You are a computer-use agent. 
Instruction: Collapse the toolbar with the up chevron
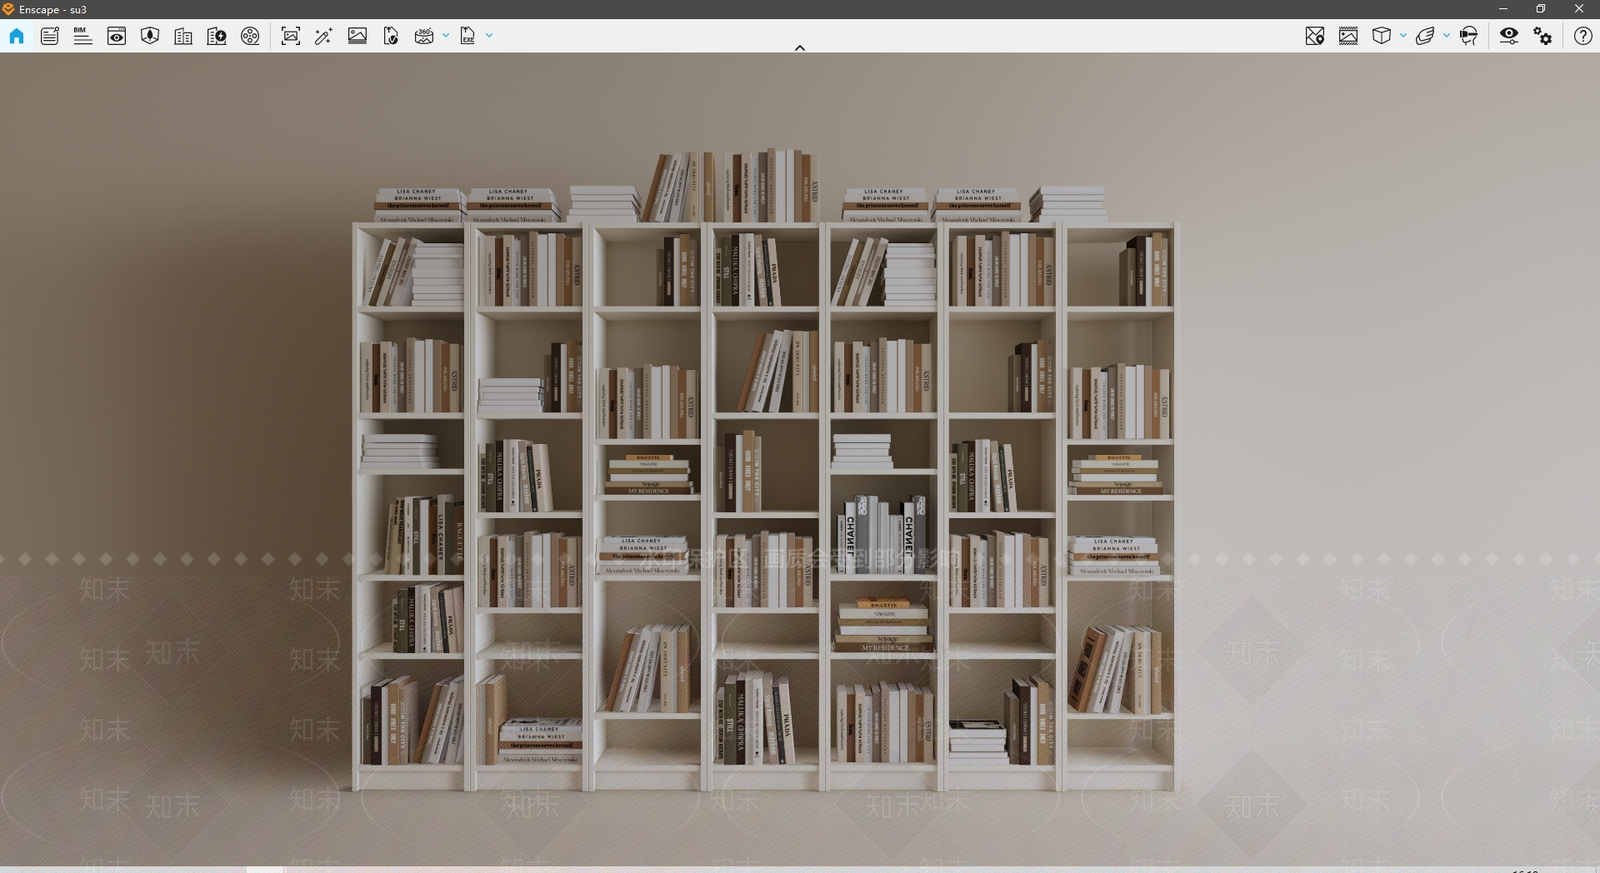point(800,47)
